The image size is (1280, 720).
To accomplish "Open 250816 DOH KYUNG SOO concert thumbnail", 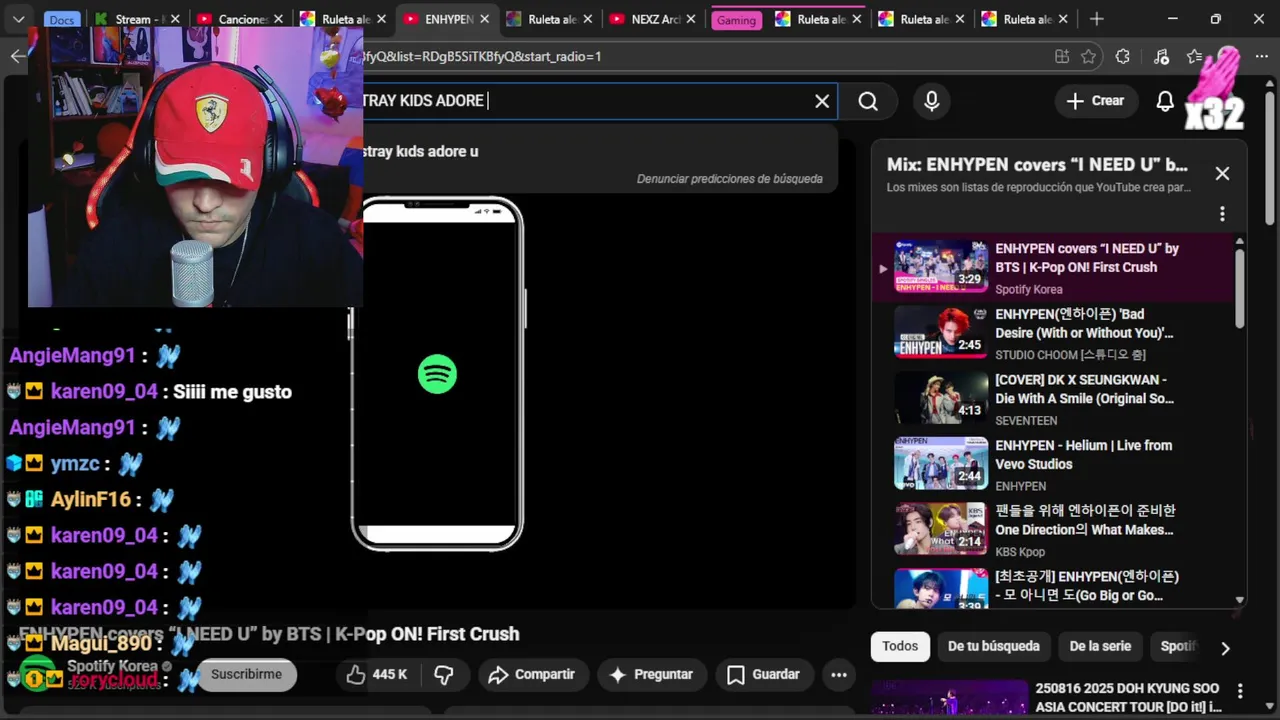I will pos(949,698).
